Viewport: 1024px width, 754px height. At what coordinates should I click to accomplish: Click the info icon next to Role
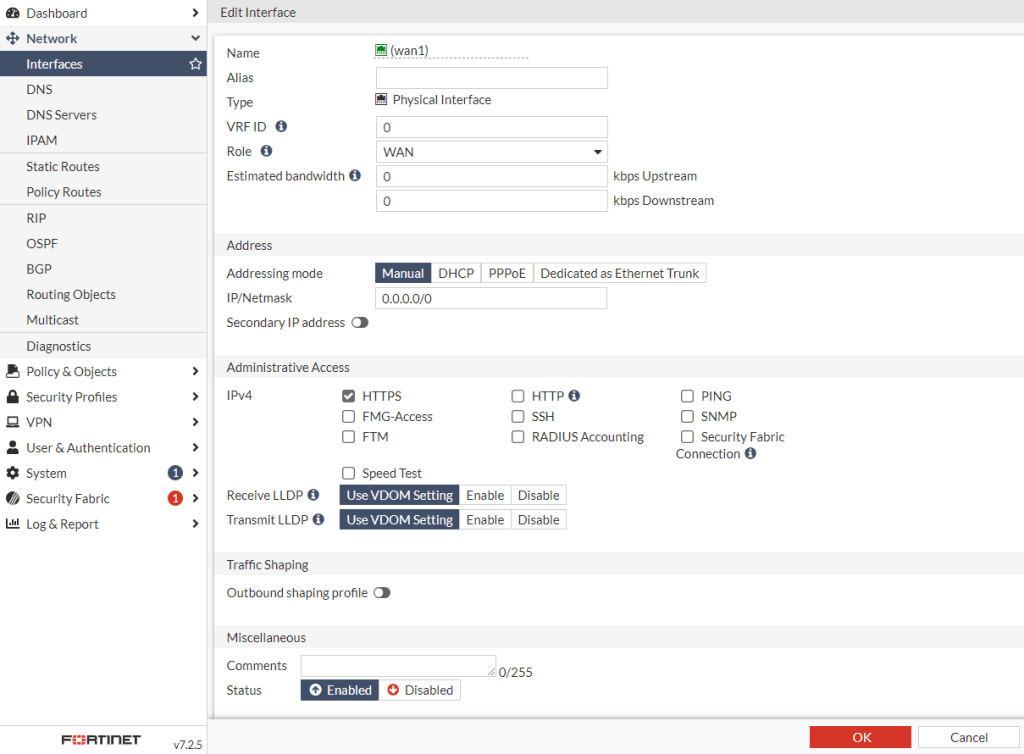(x=267, y=152)
